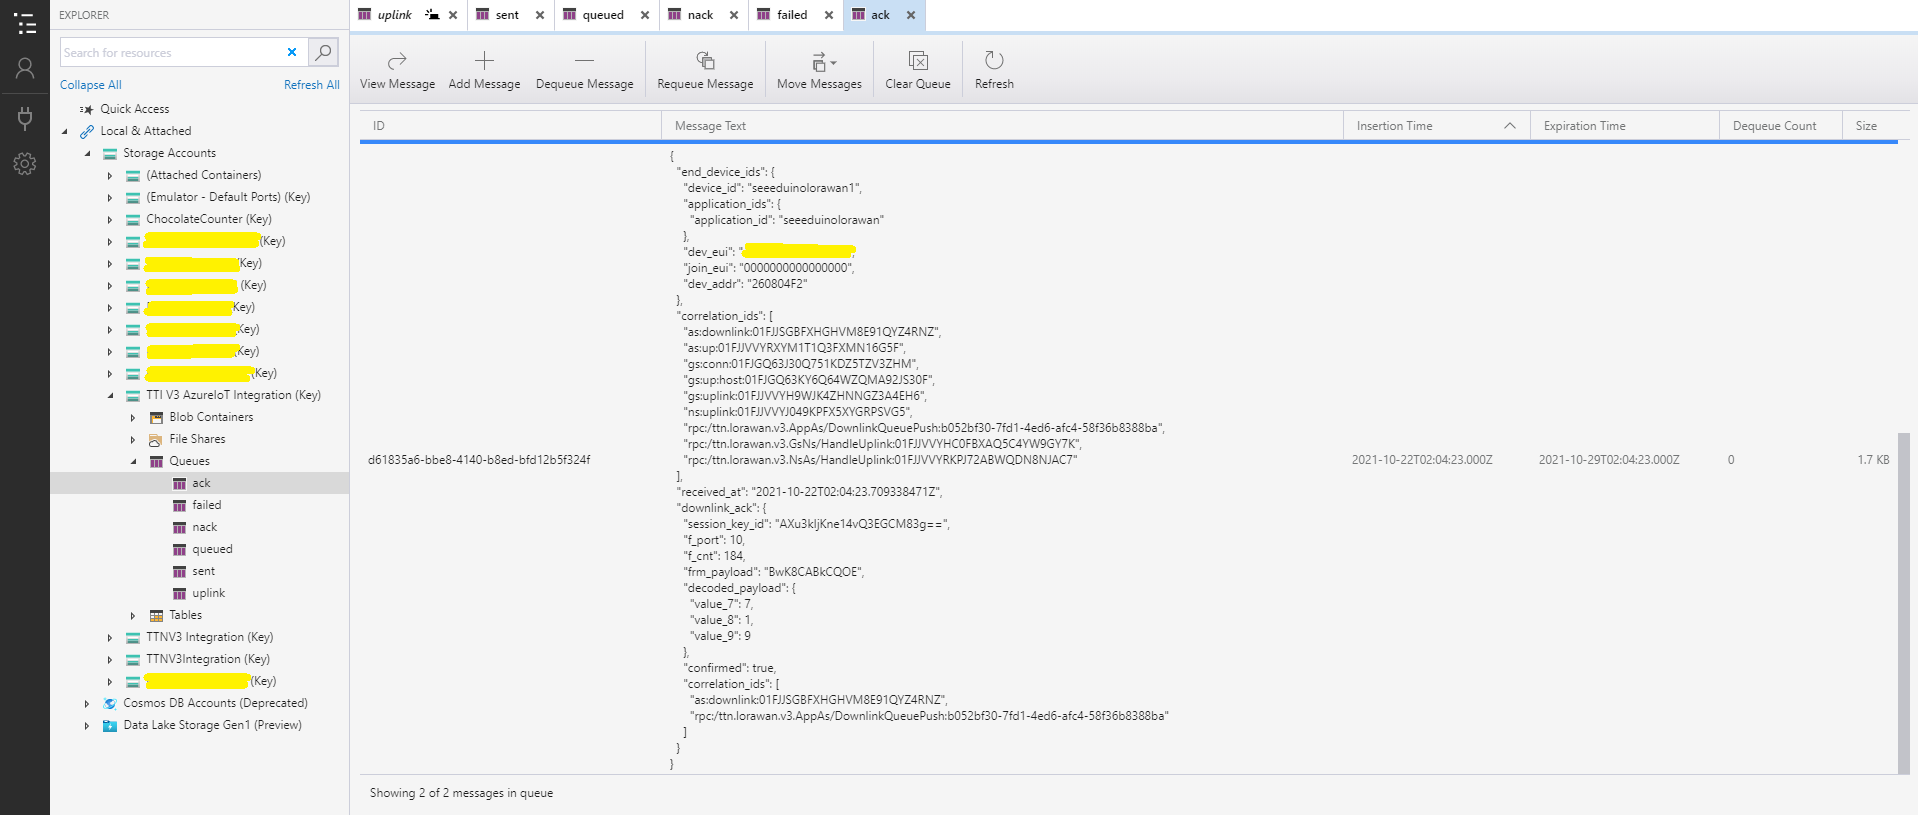Click the Dequeue Message icon
The image size is (1918, 815).
pyautogui.click(x=584, y=61)
